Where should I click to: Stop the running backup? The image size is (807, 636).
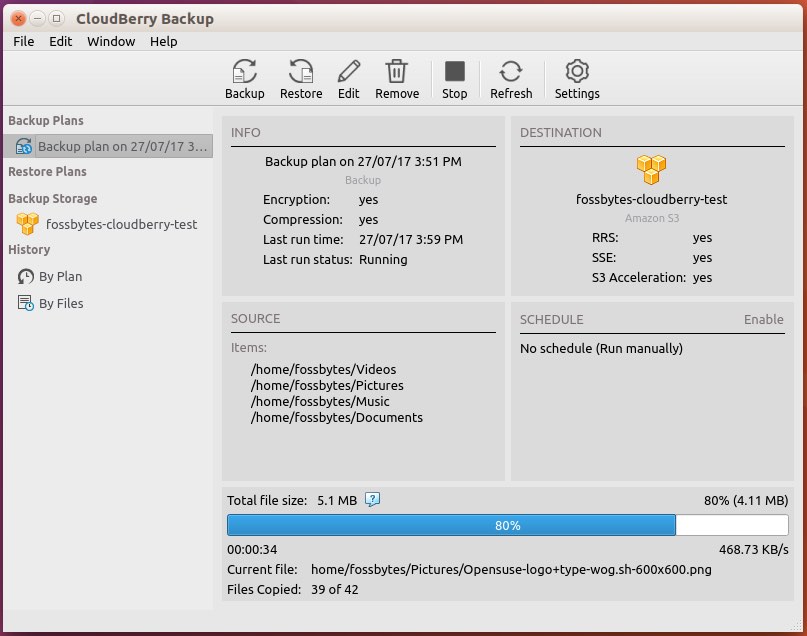(x=454, y=79)
